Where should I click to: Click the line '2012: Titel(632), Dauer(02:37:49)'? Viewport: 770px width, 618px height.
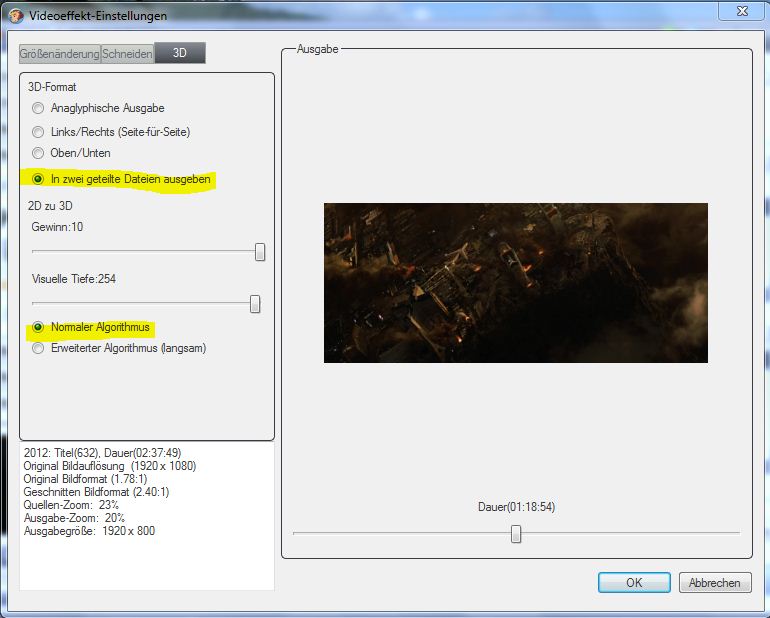click(x=102, y=452)
